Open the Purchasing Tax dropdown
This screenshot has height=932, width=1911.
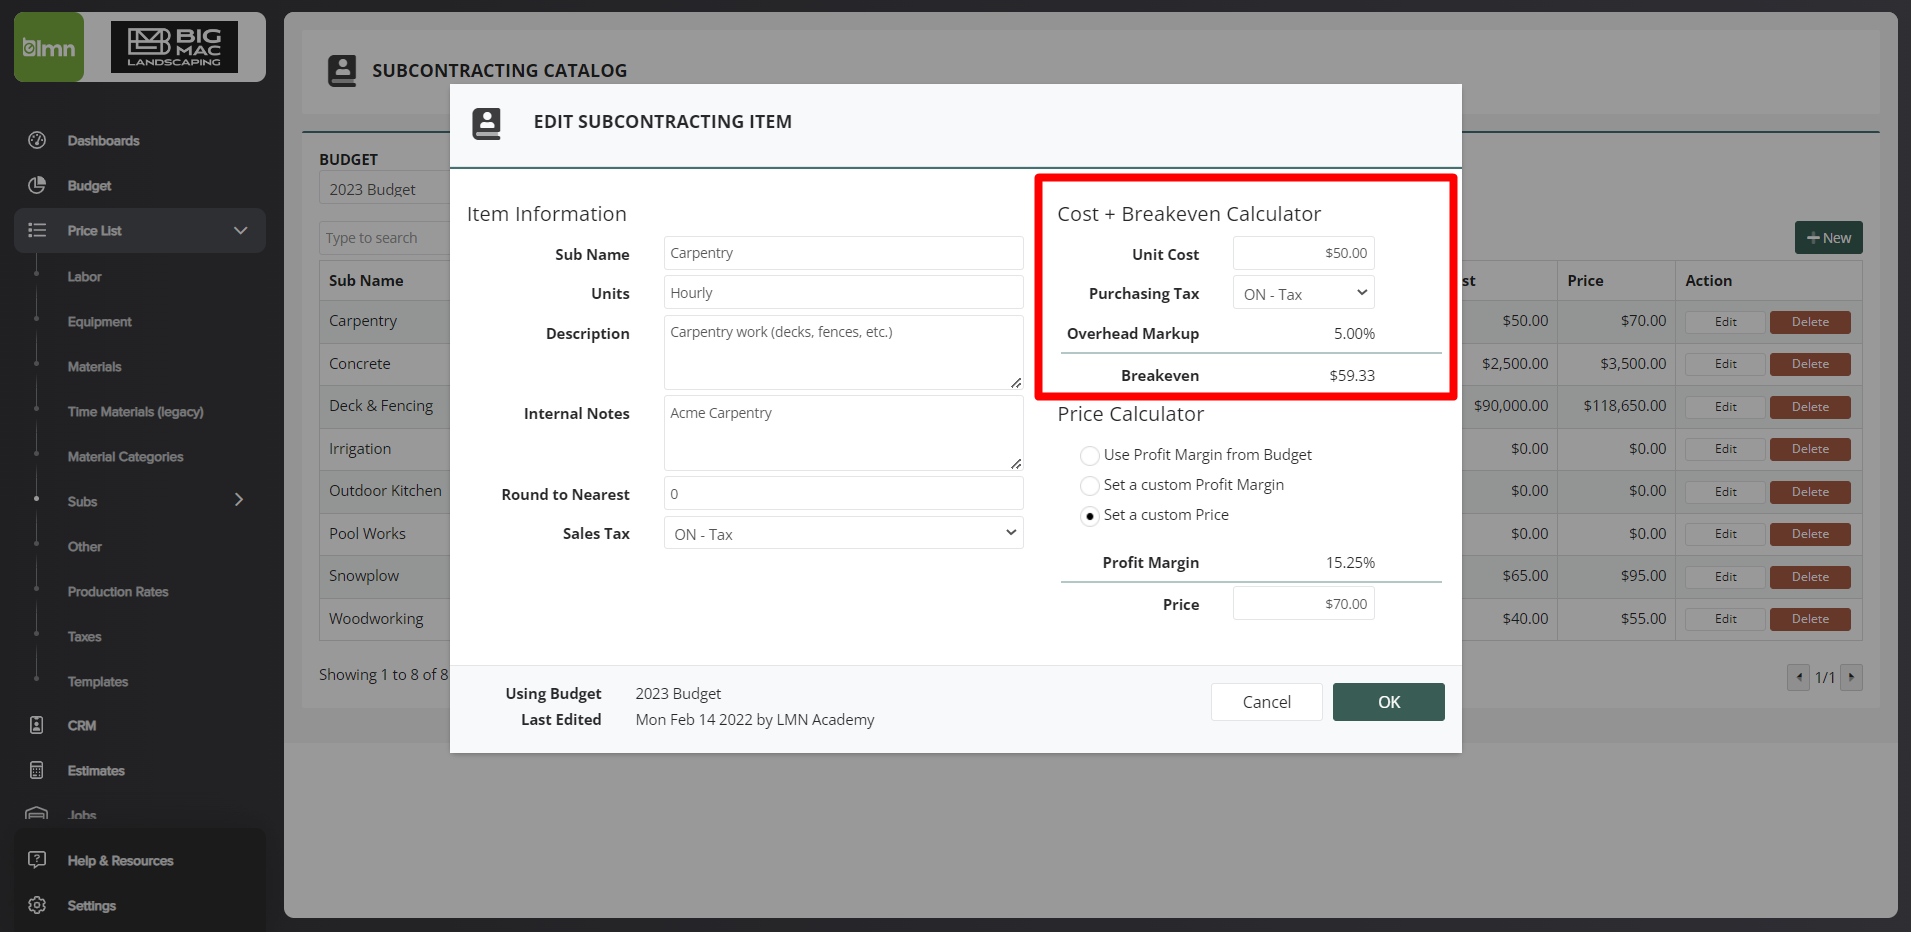(x=1303, y=293)
